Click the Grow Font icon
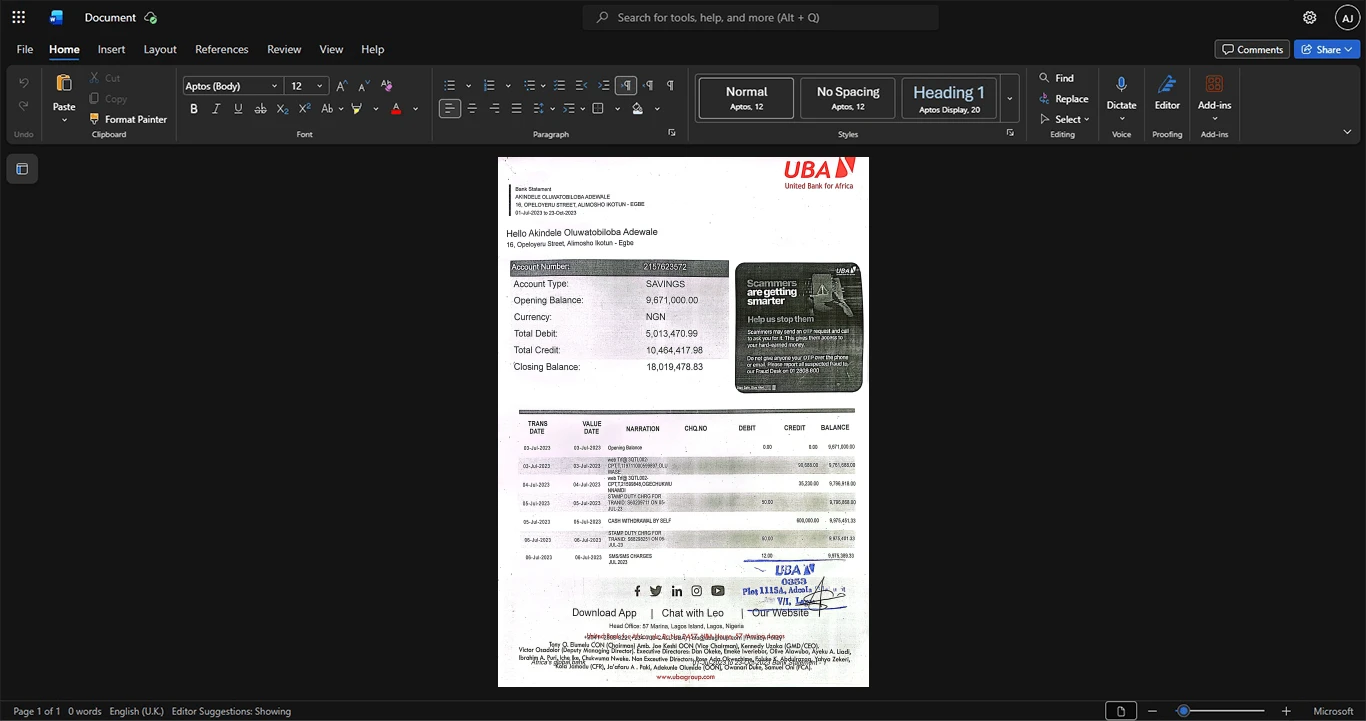Image resolution: width=1366 pixels, height=721 pixels. coord(342,86)
